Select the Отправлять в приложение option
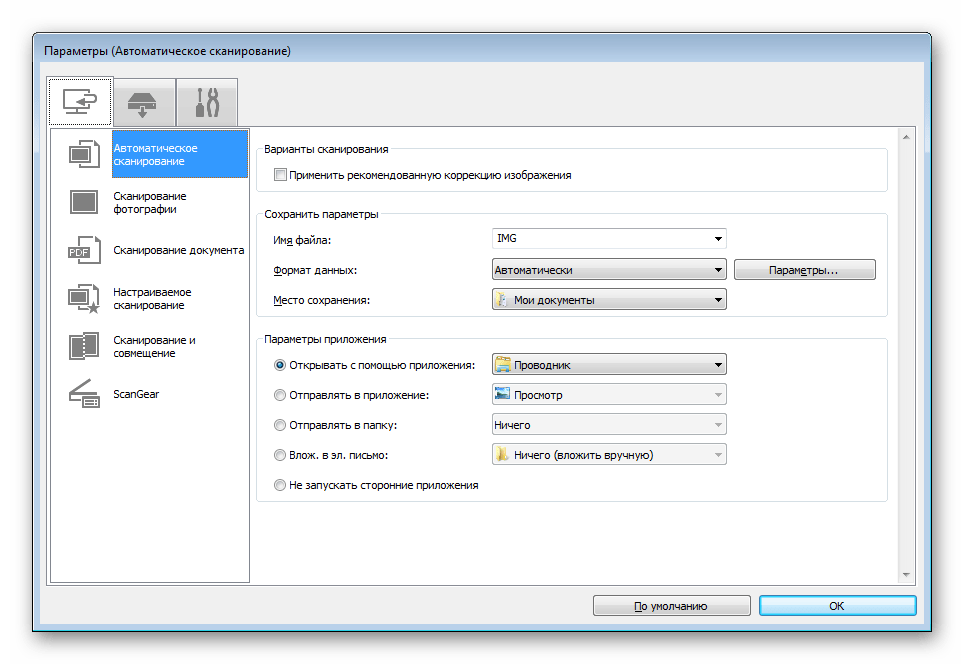Image resolution: width=964 pixels, height=664 pixels. coord(280,394)
